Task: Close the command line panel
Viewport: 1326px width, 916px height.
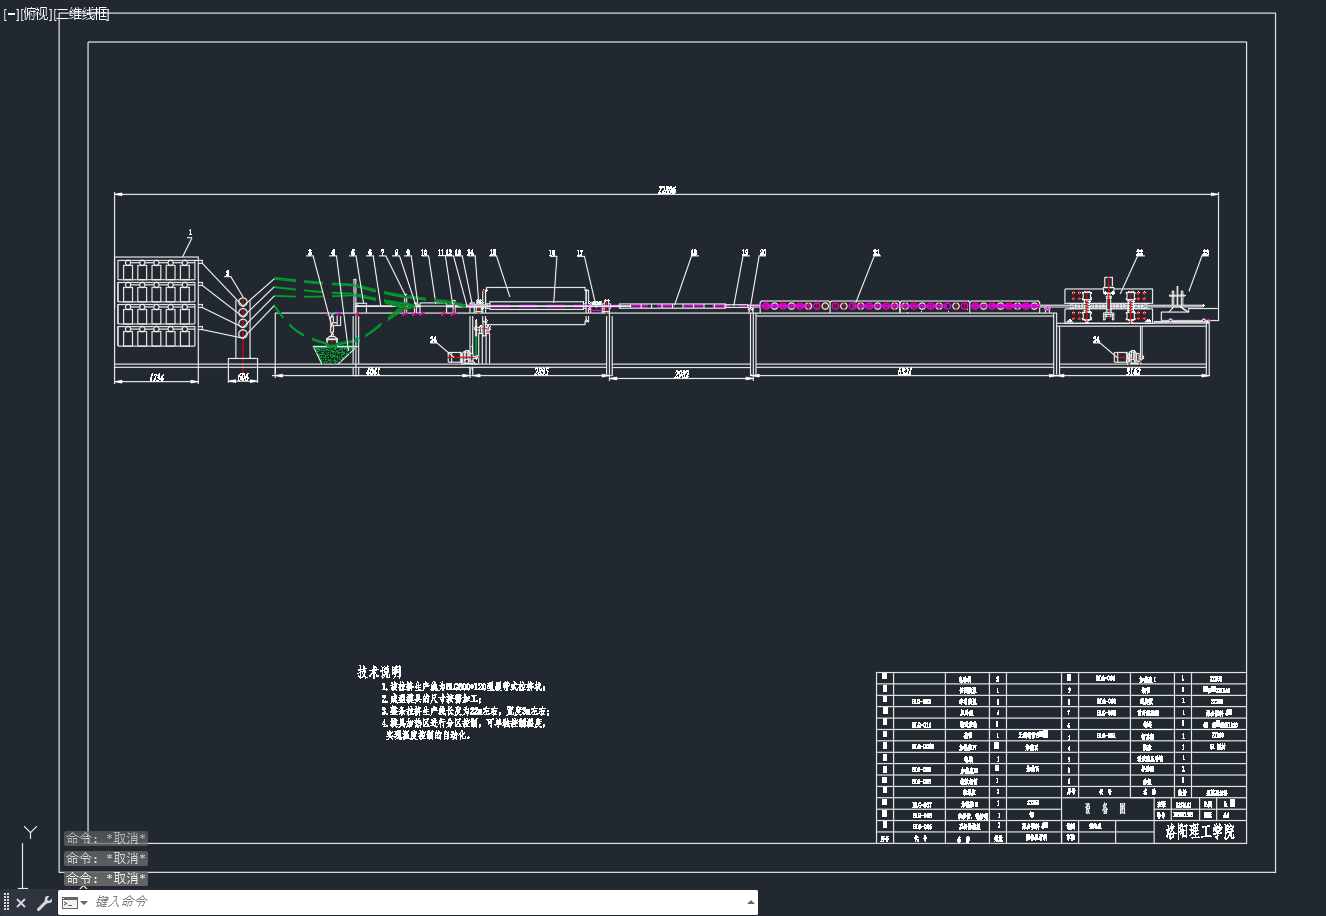Action: (x=21, y=903)
